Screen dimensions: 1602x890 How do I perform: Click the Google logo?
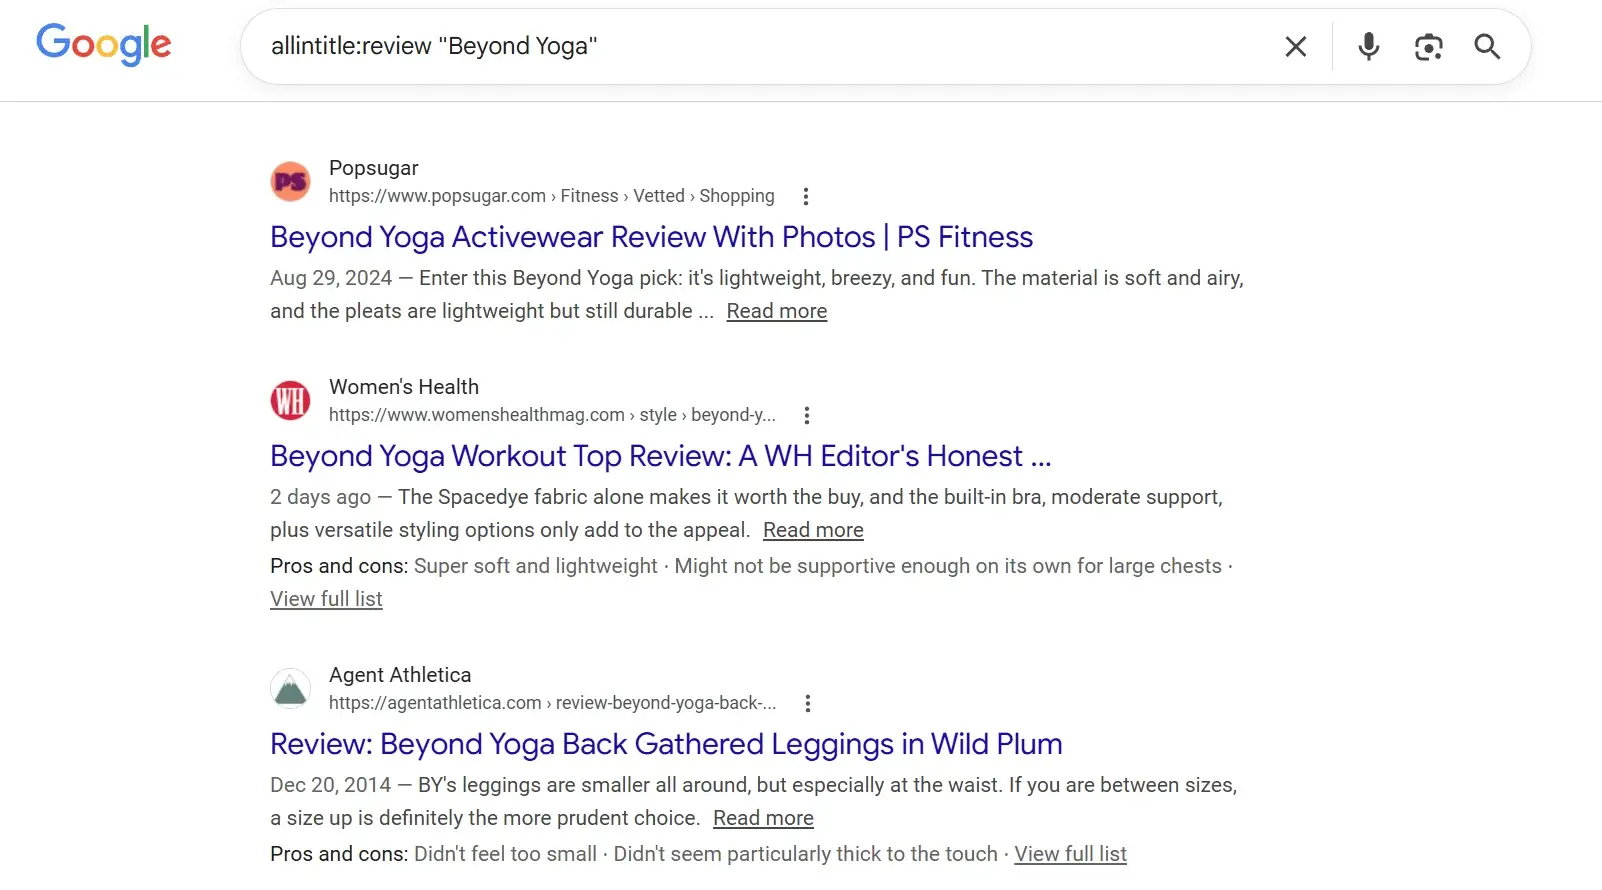coord(103,44)
